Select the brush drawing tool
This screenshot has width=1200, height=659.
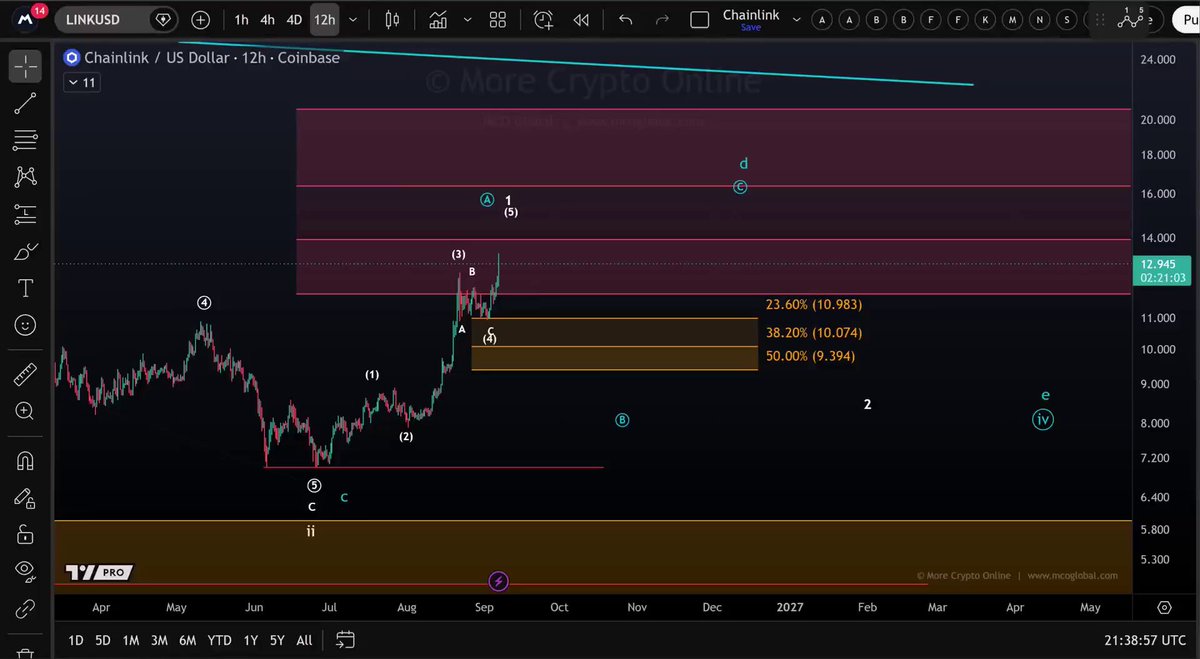26,252
